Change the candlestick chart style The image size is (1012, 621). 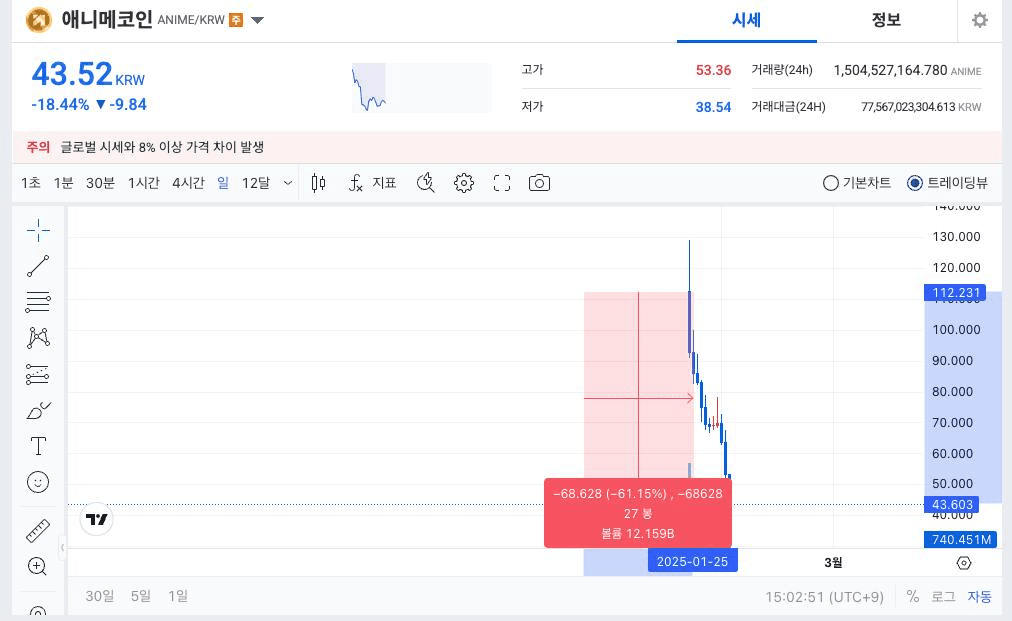point(318,183)
